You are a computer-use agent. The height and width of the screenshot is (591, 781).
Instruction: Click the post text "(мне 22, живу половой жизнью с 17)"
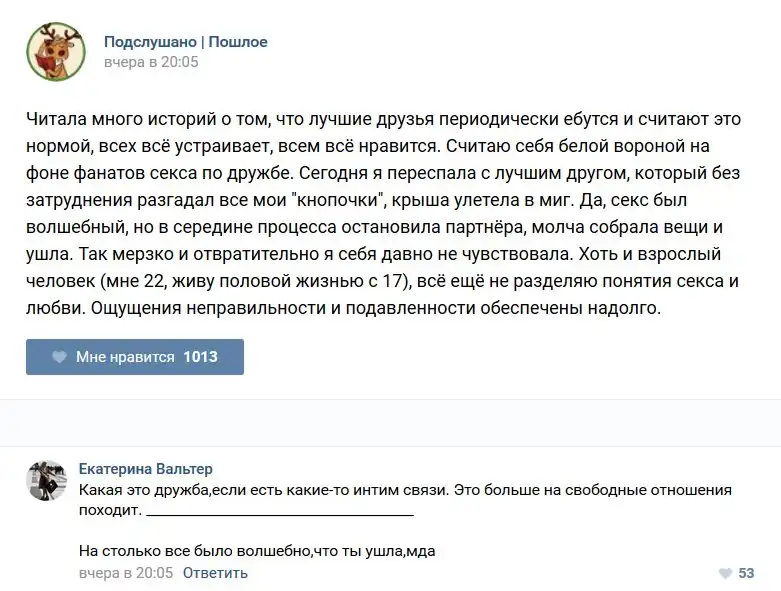point(250,282)
